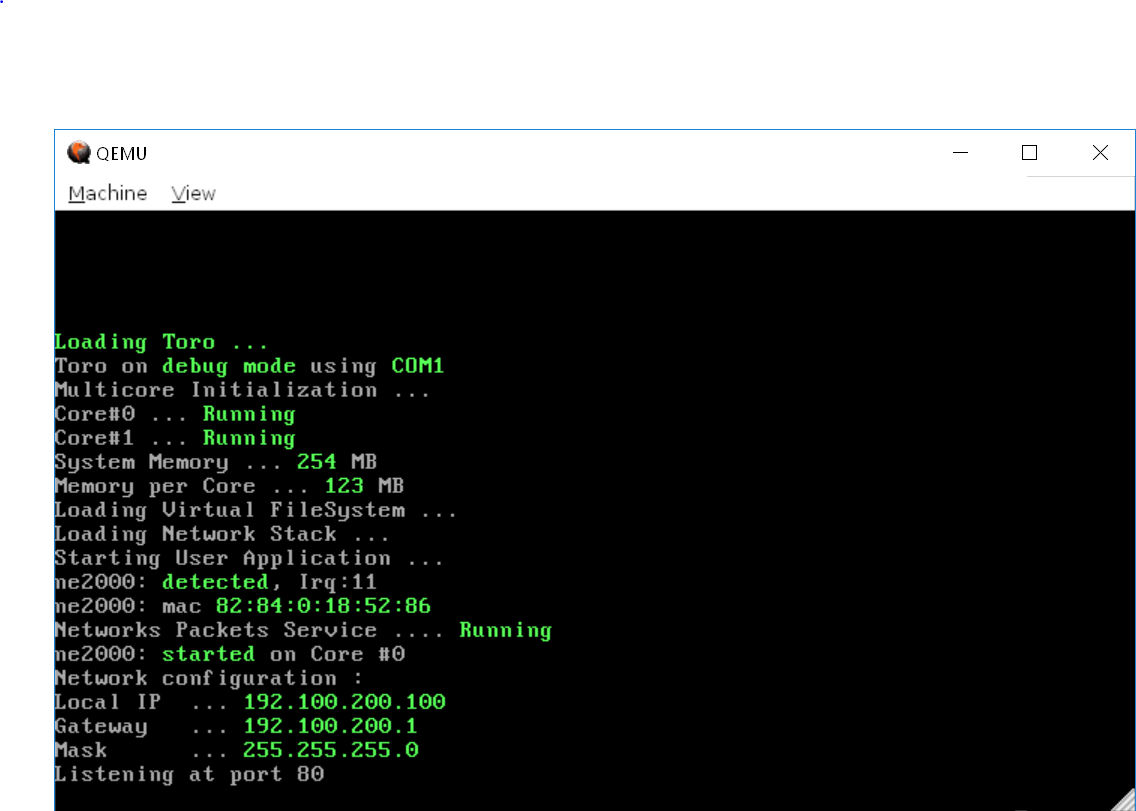Click 'Multicore Initialization ...' line

click(242, 390)
